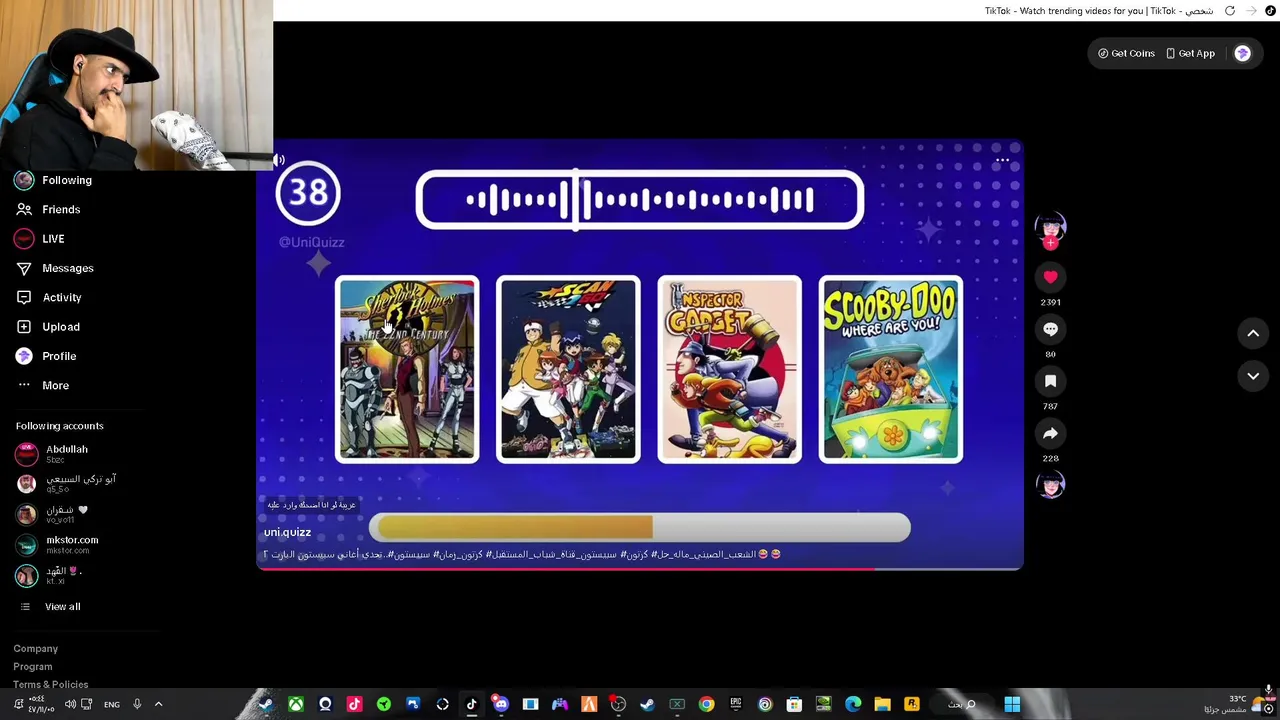Go to Profile in the sidebar
Screen dimensions: 1280x720
tap(46, 356)
